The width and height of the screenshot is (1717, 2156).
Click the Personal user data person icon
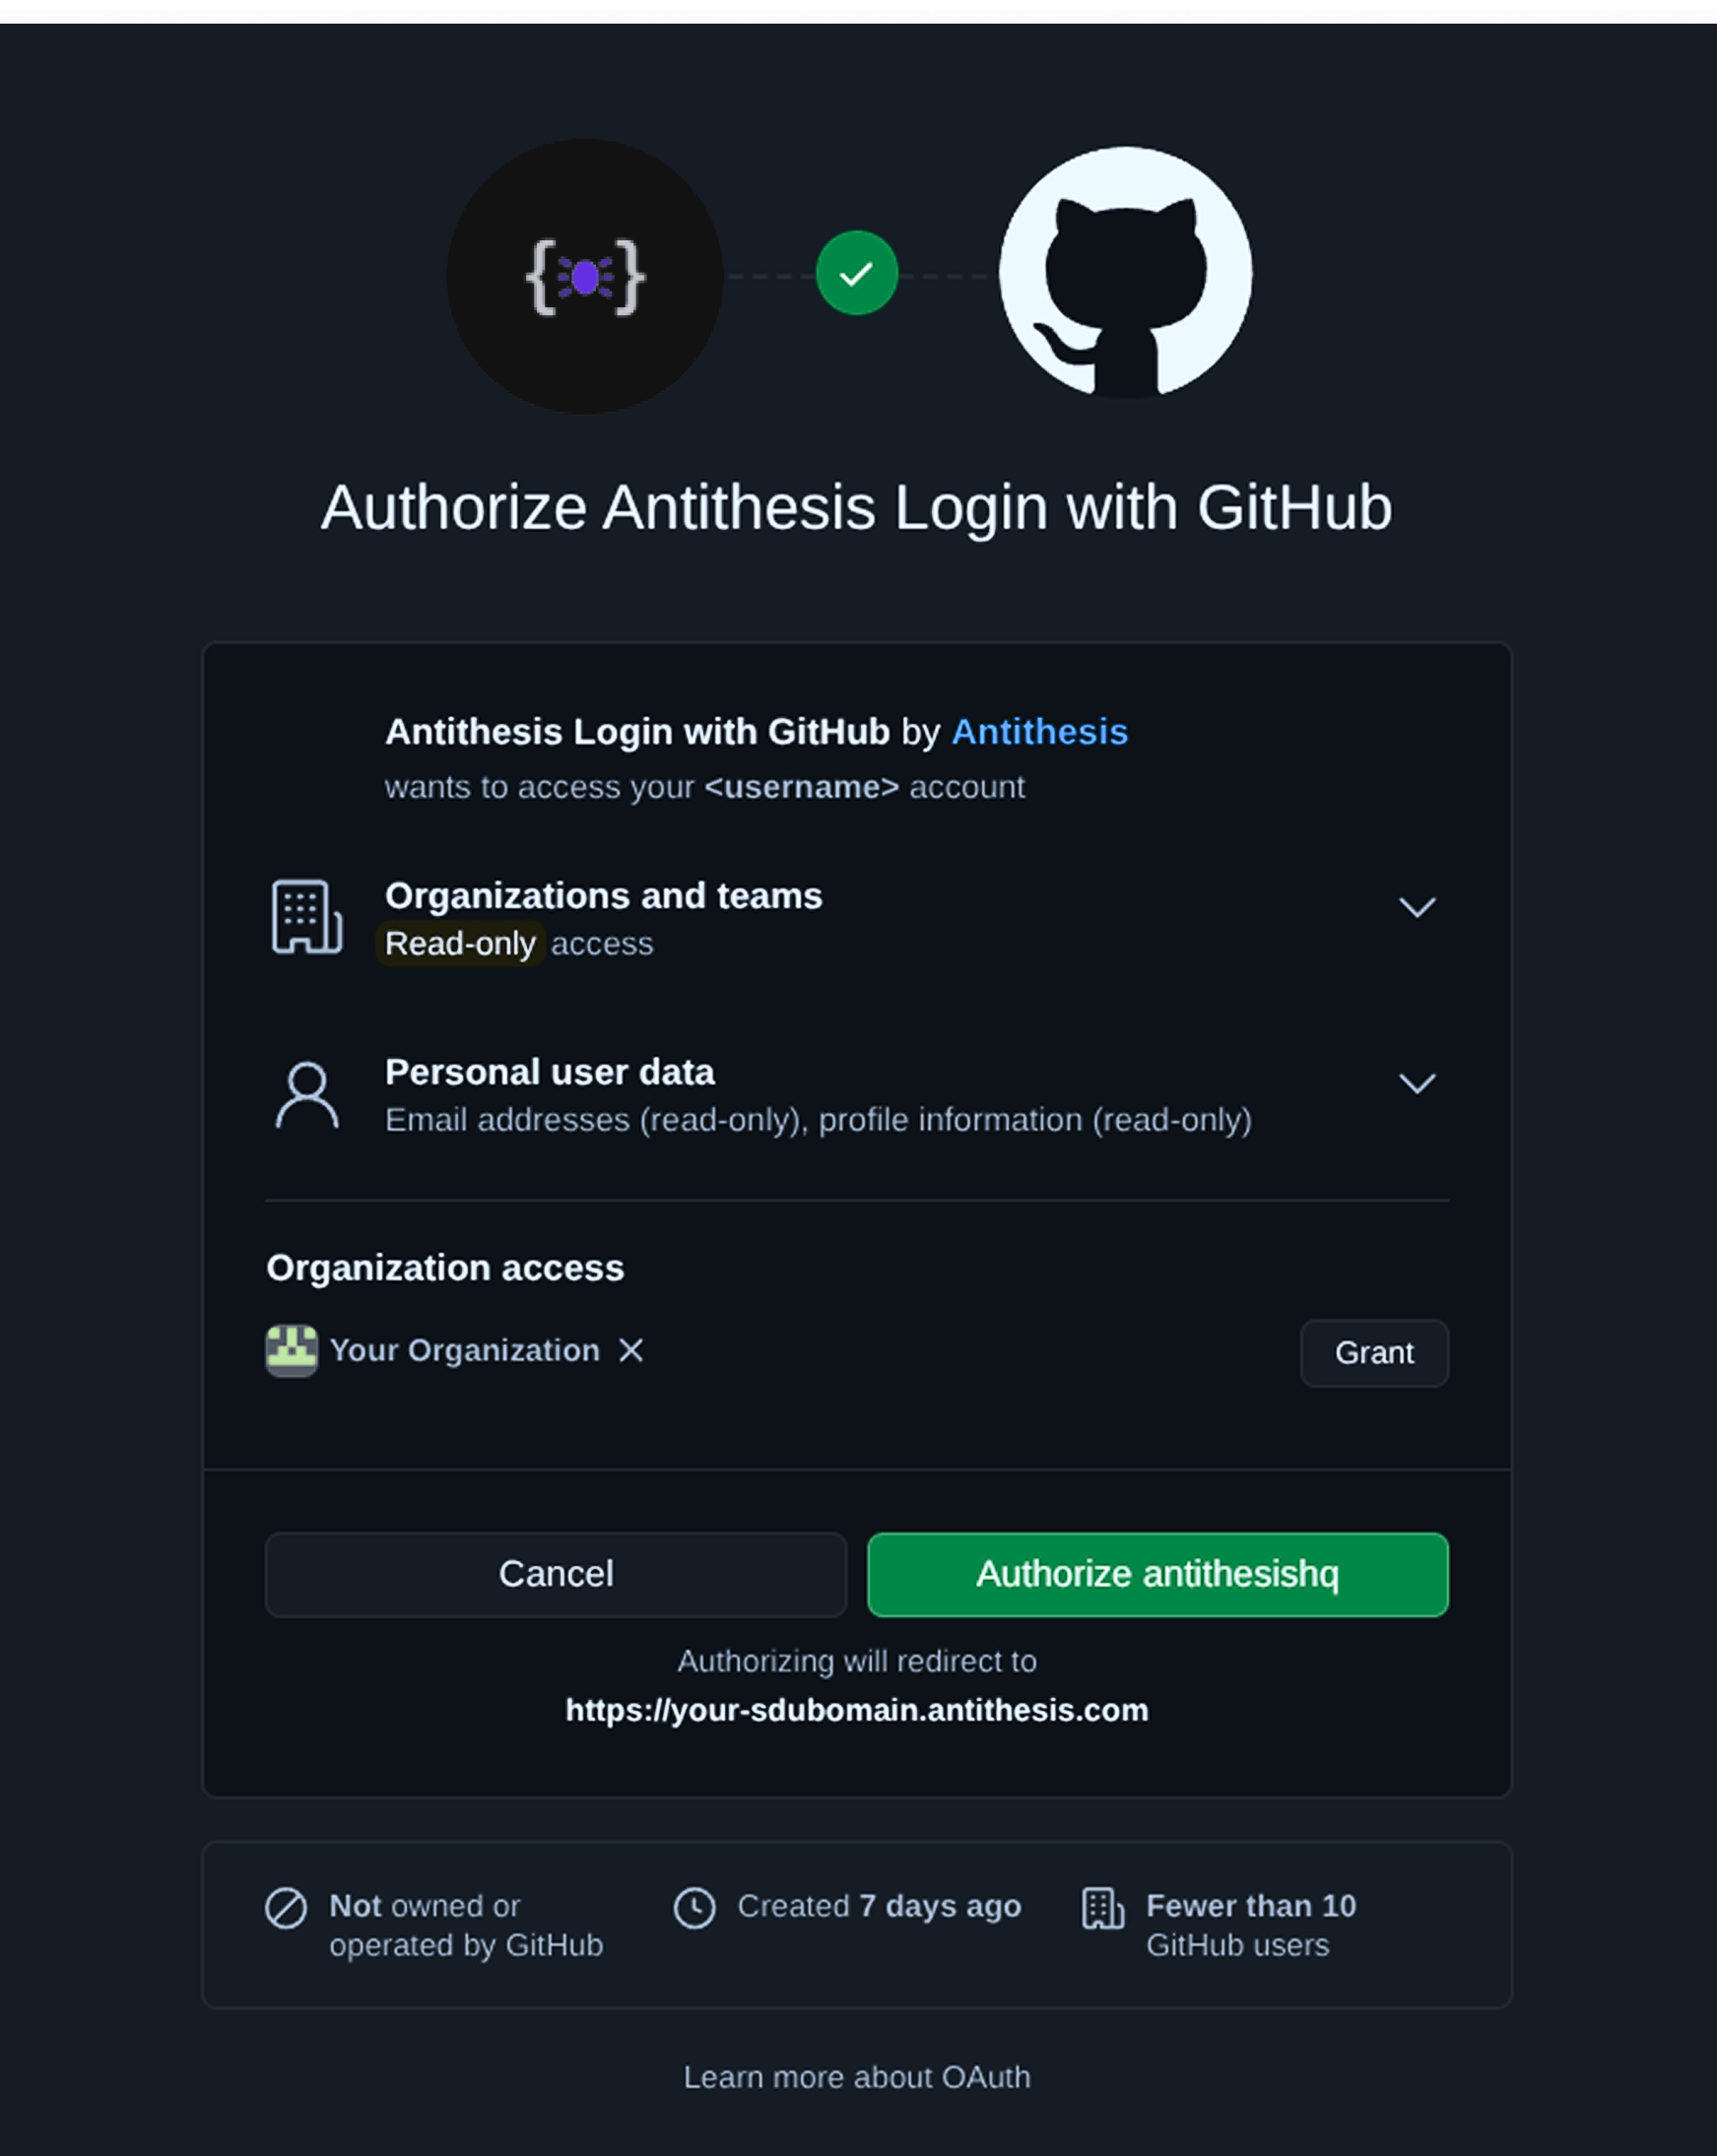point(307,1096)
